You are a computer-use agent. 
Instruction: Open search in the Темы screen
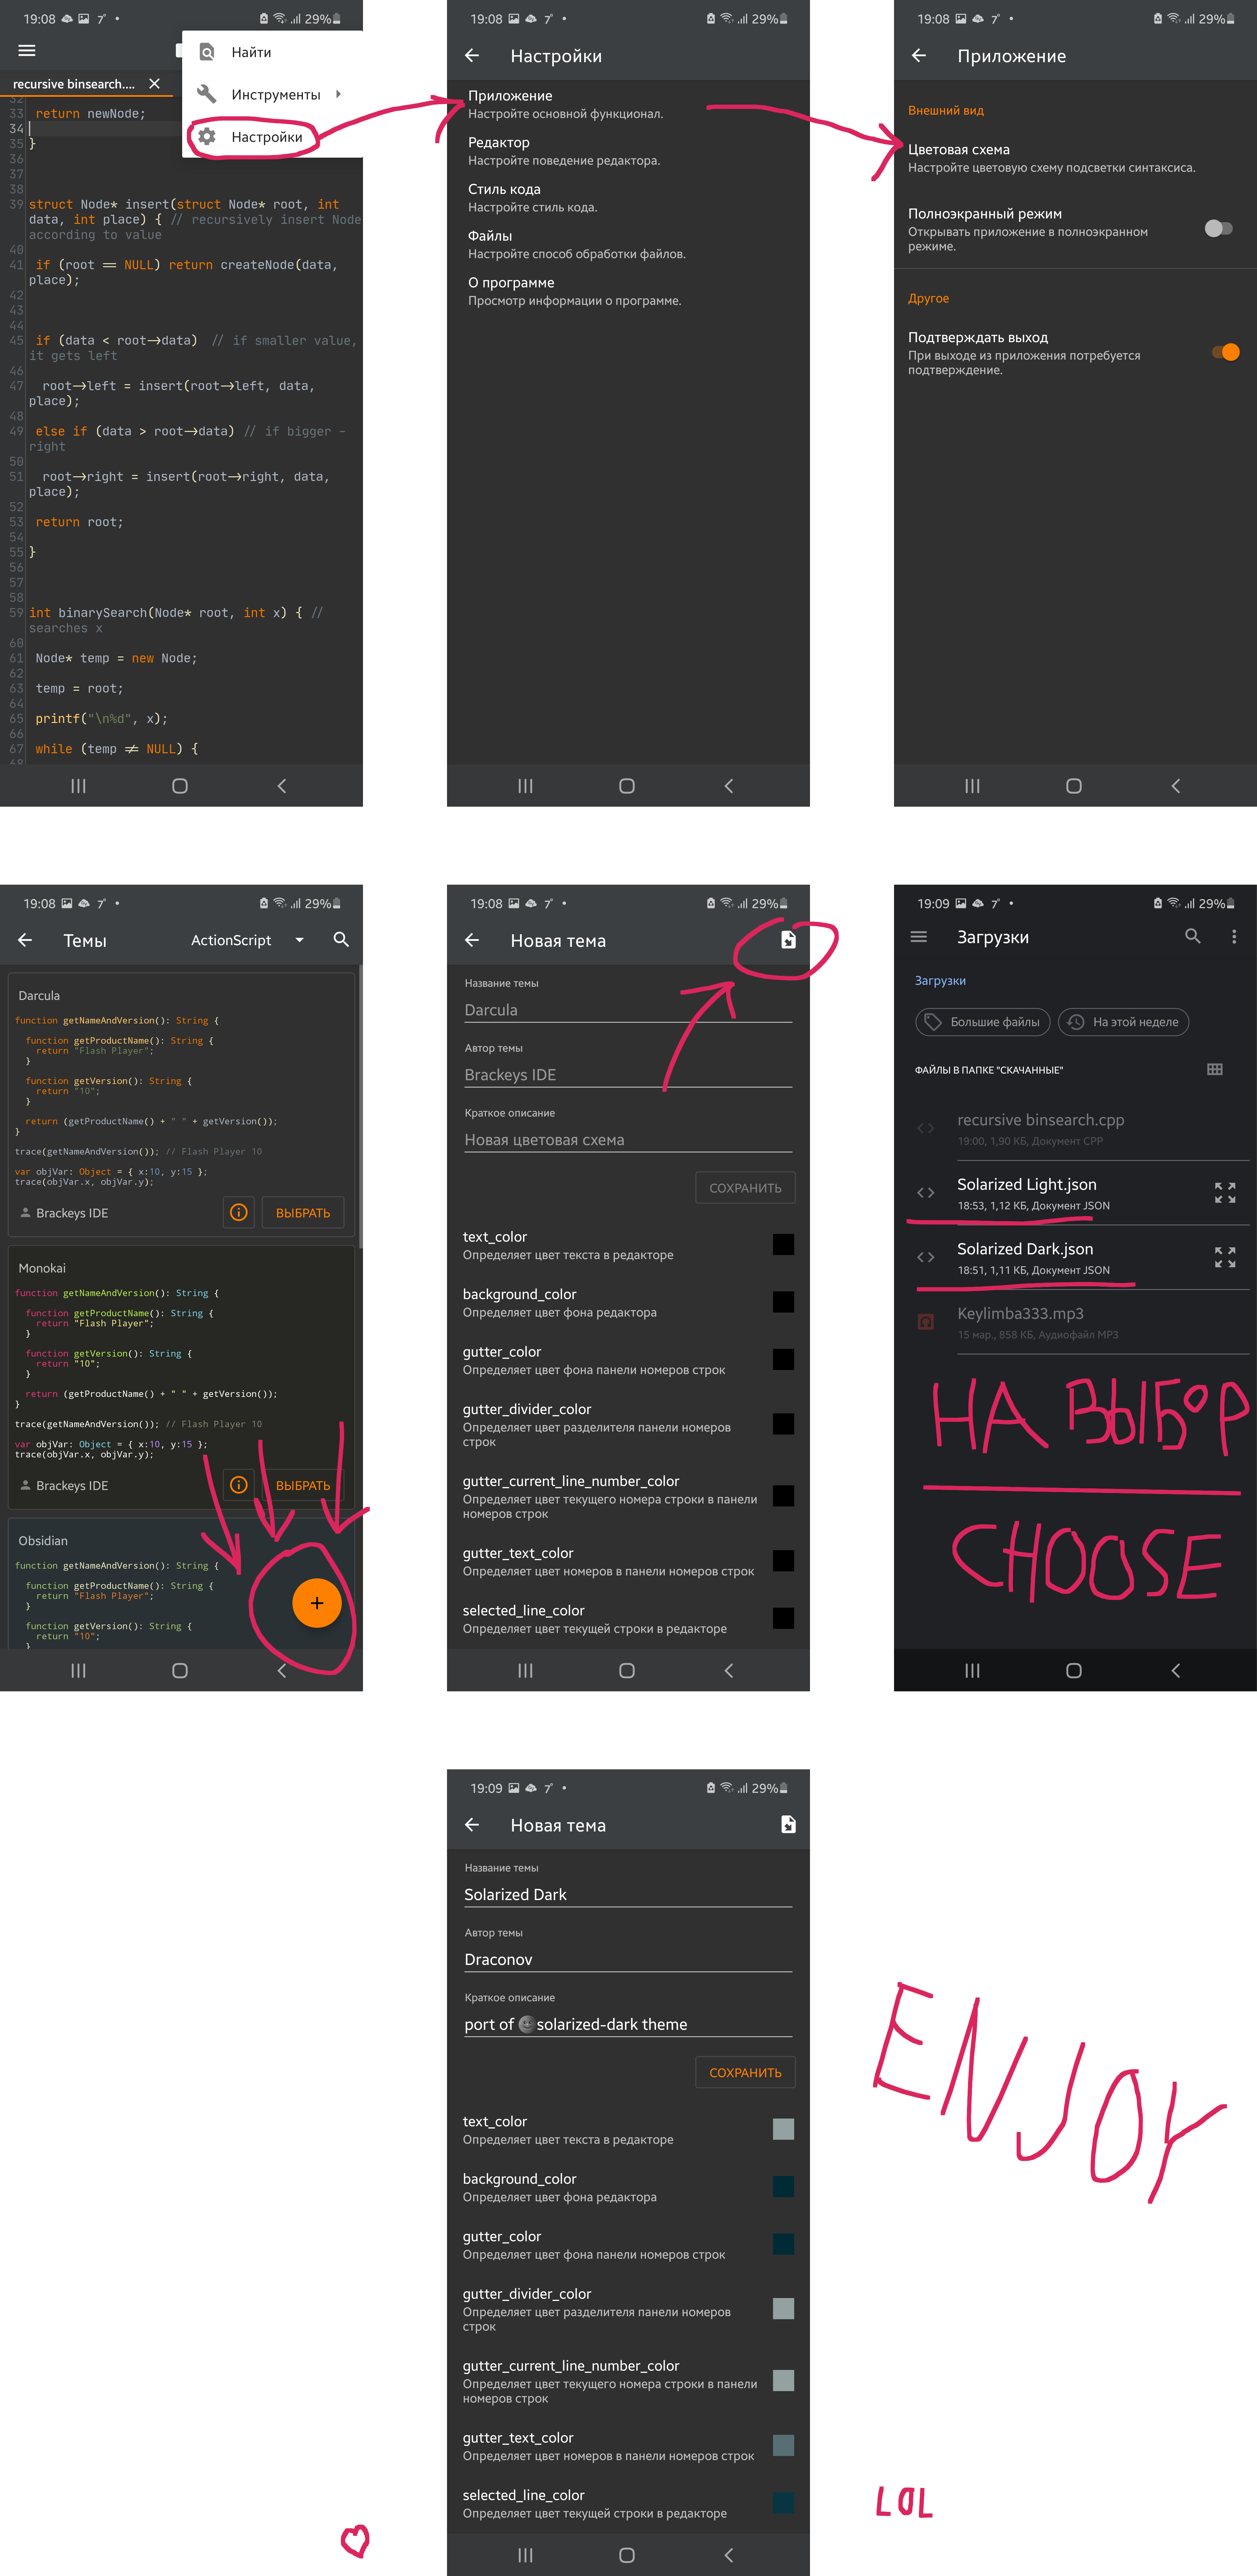pos(341,940)
